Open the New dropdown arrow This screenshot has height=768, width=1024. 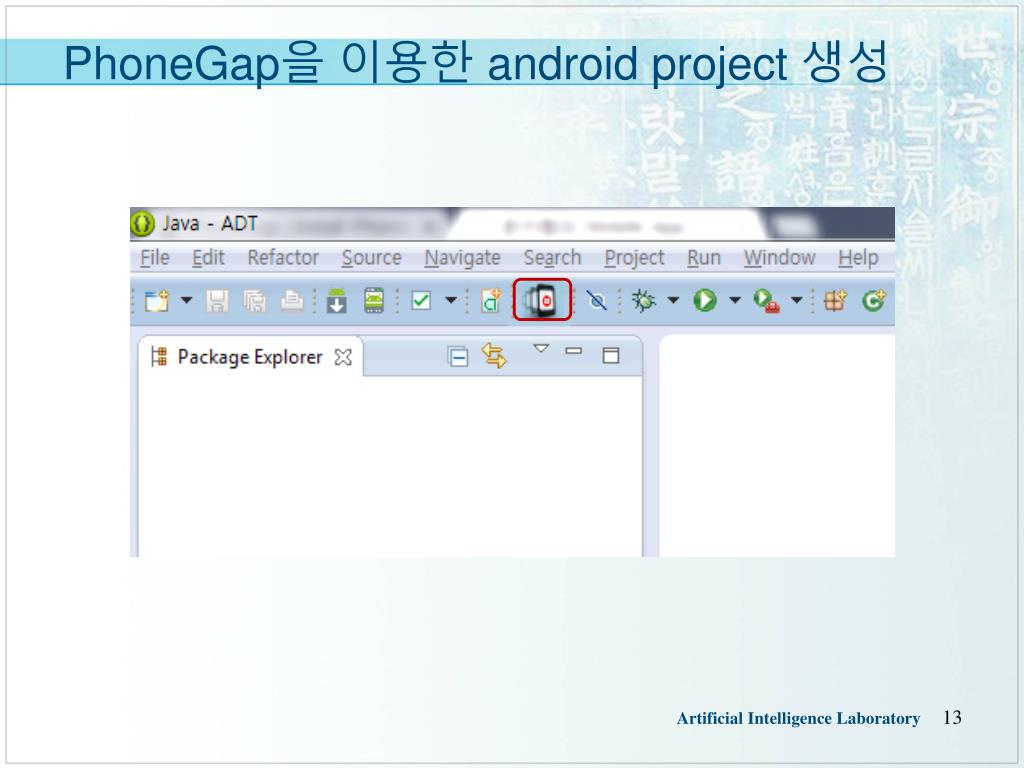pos(187,300)
